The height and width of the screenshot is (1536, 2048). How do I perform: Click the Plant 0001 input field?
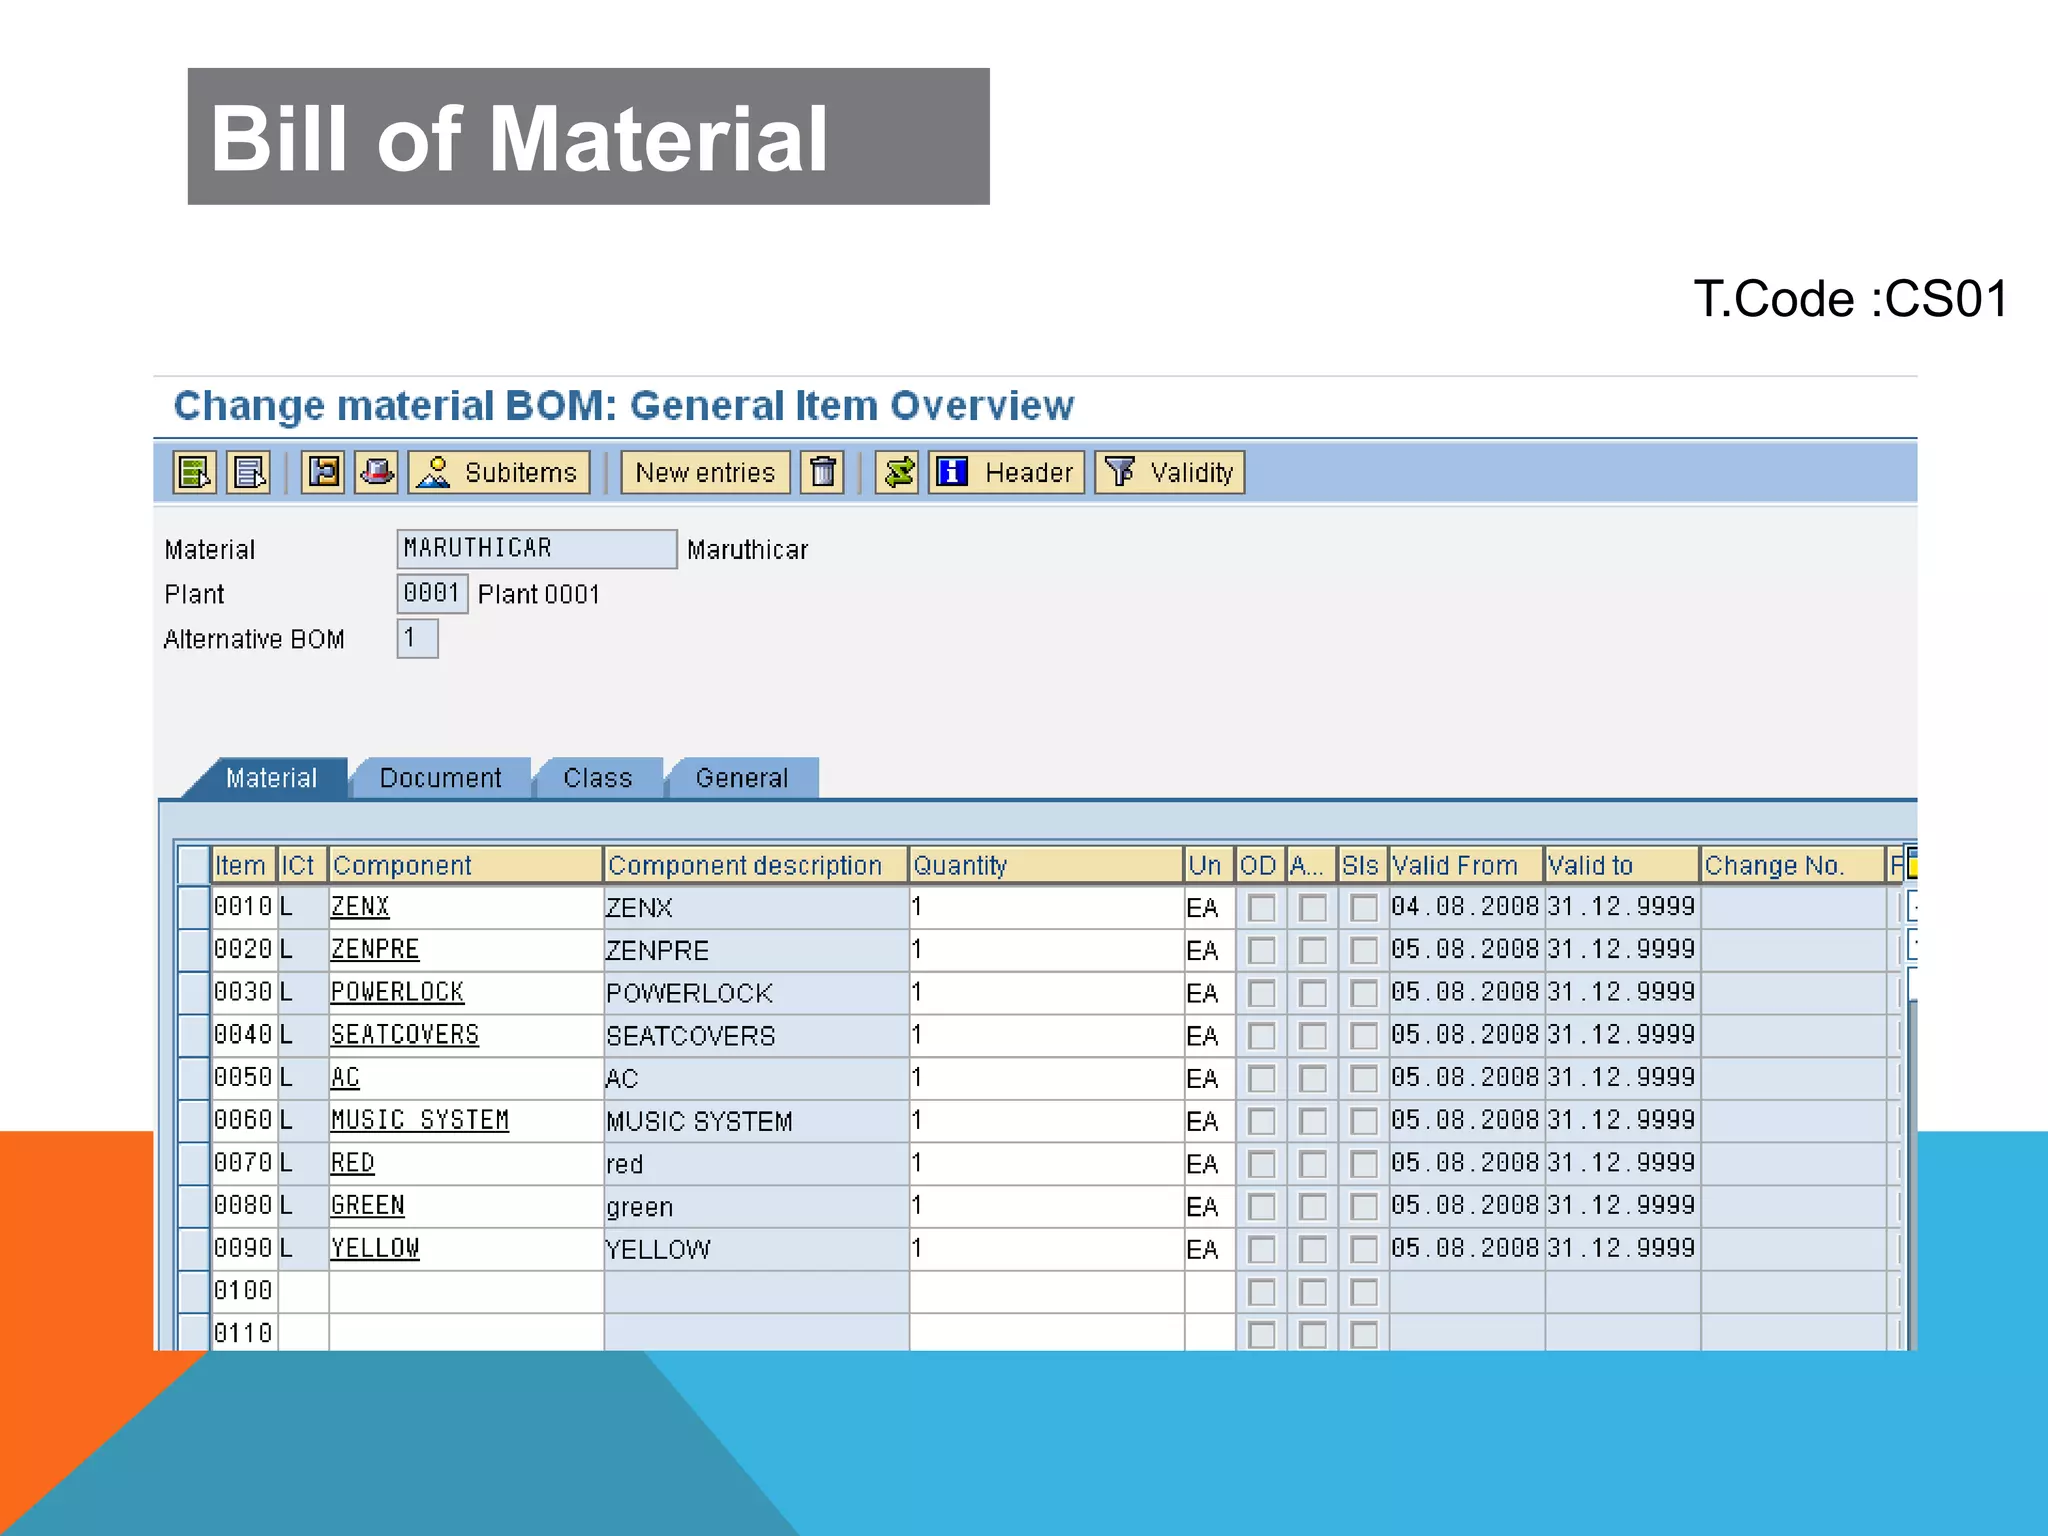(432, 593)
